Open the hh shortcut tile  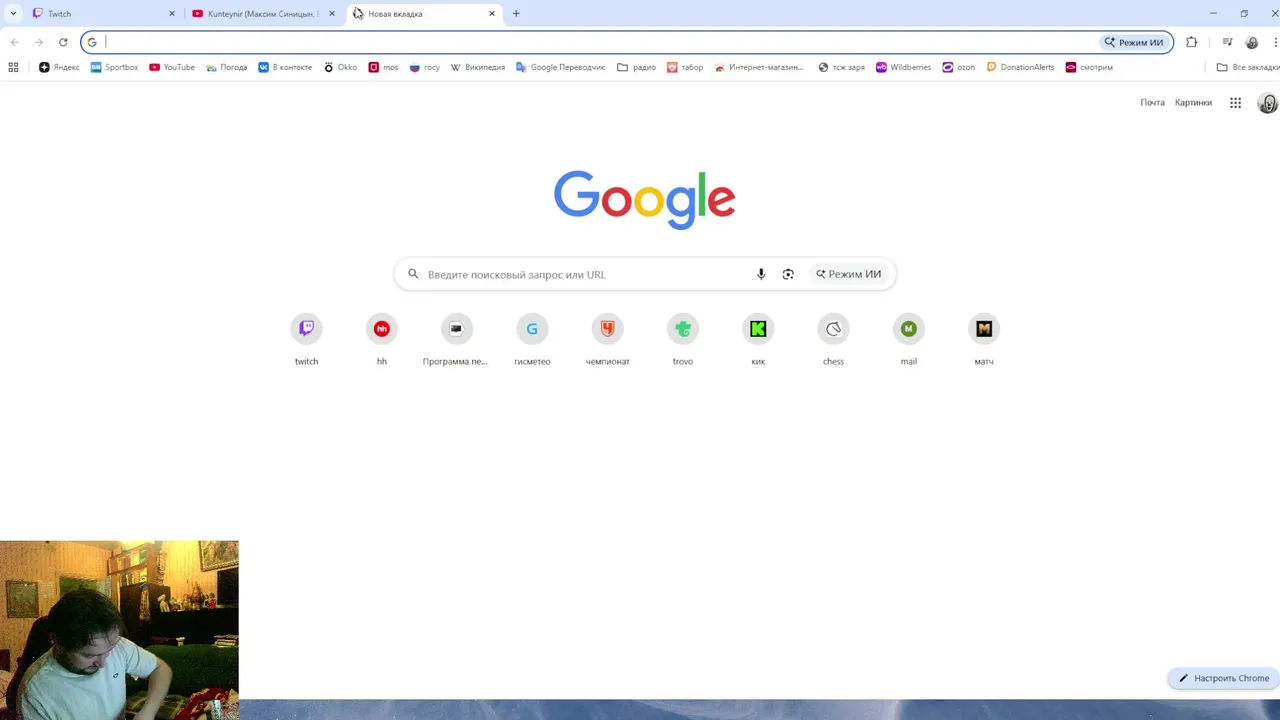pyautogui.click(x=381, y=339)
